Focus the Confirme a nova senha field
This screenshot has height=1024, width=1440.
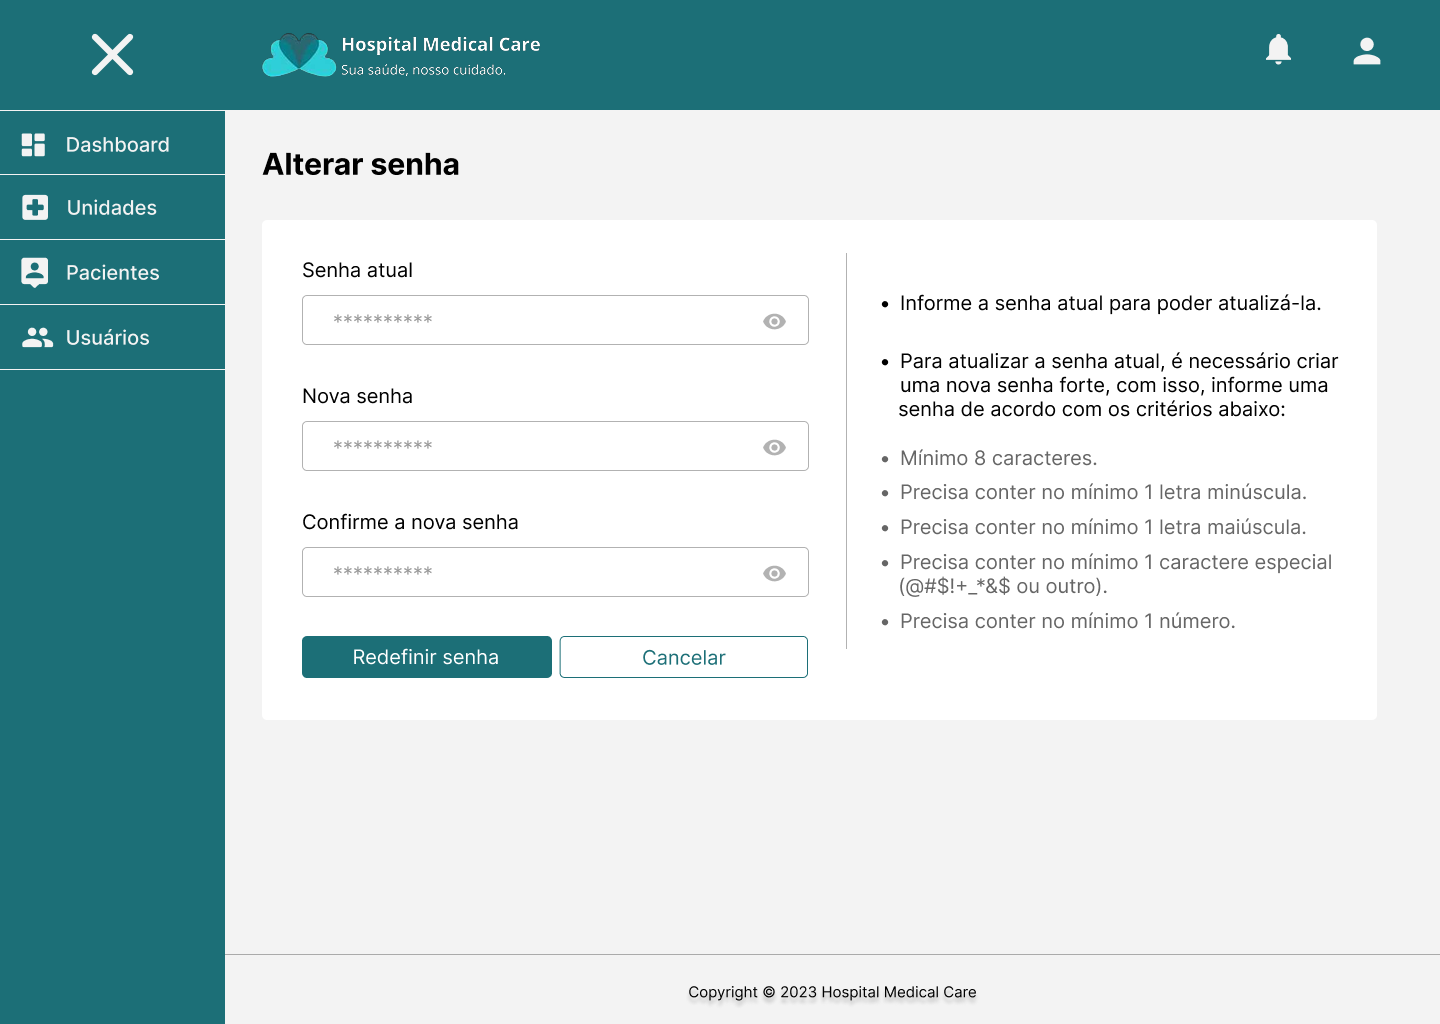click(x=555, y=572)
